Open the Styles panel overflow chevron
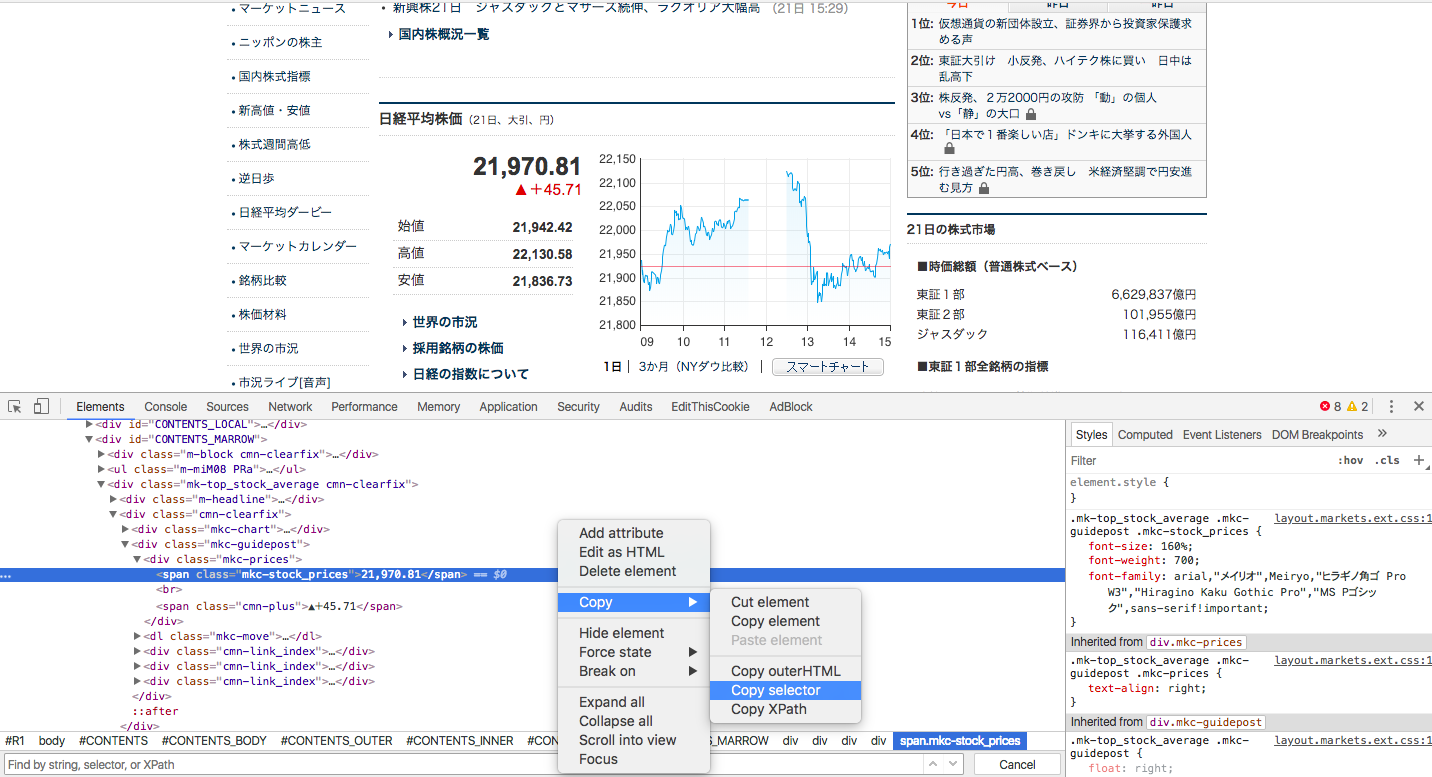1432x777 pixels. point(1382,434)
